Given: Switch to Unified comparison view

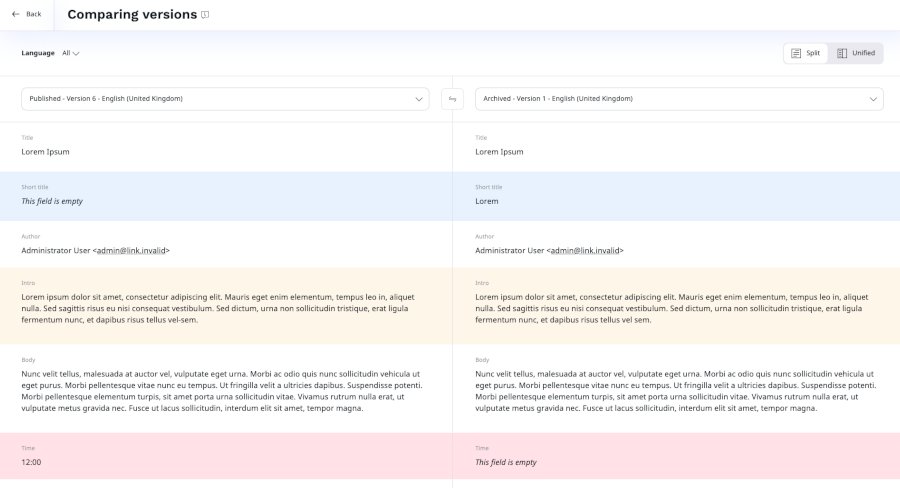Looking at the screenshot, I should [x=856, y=53].
